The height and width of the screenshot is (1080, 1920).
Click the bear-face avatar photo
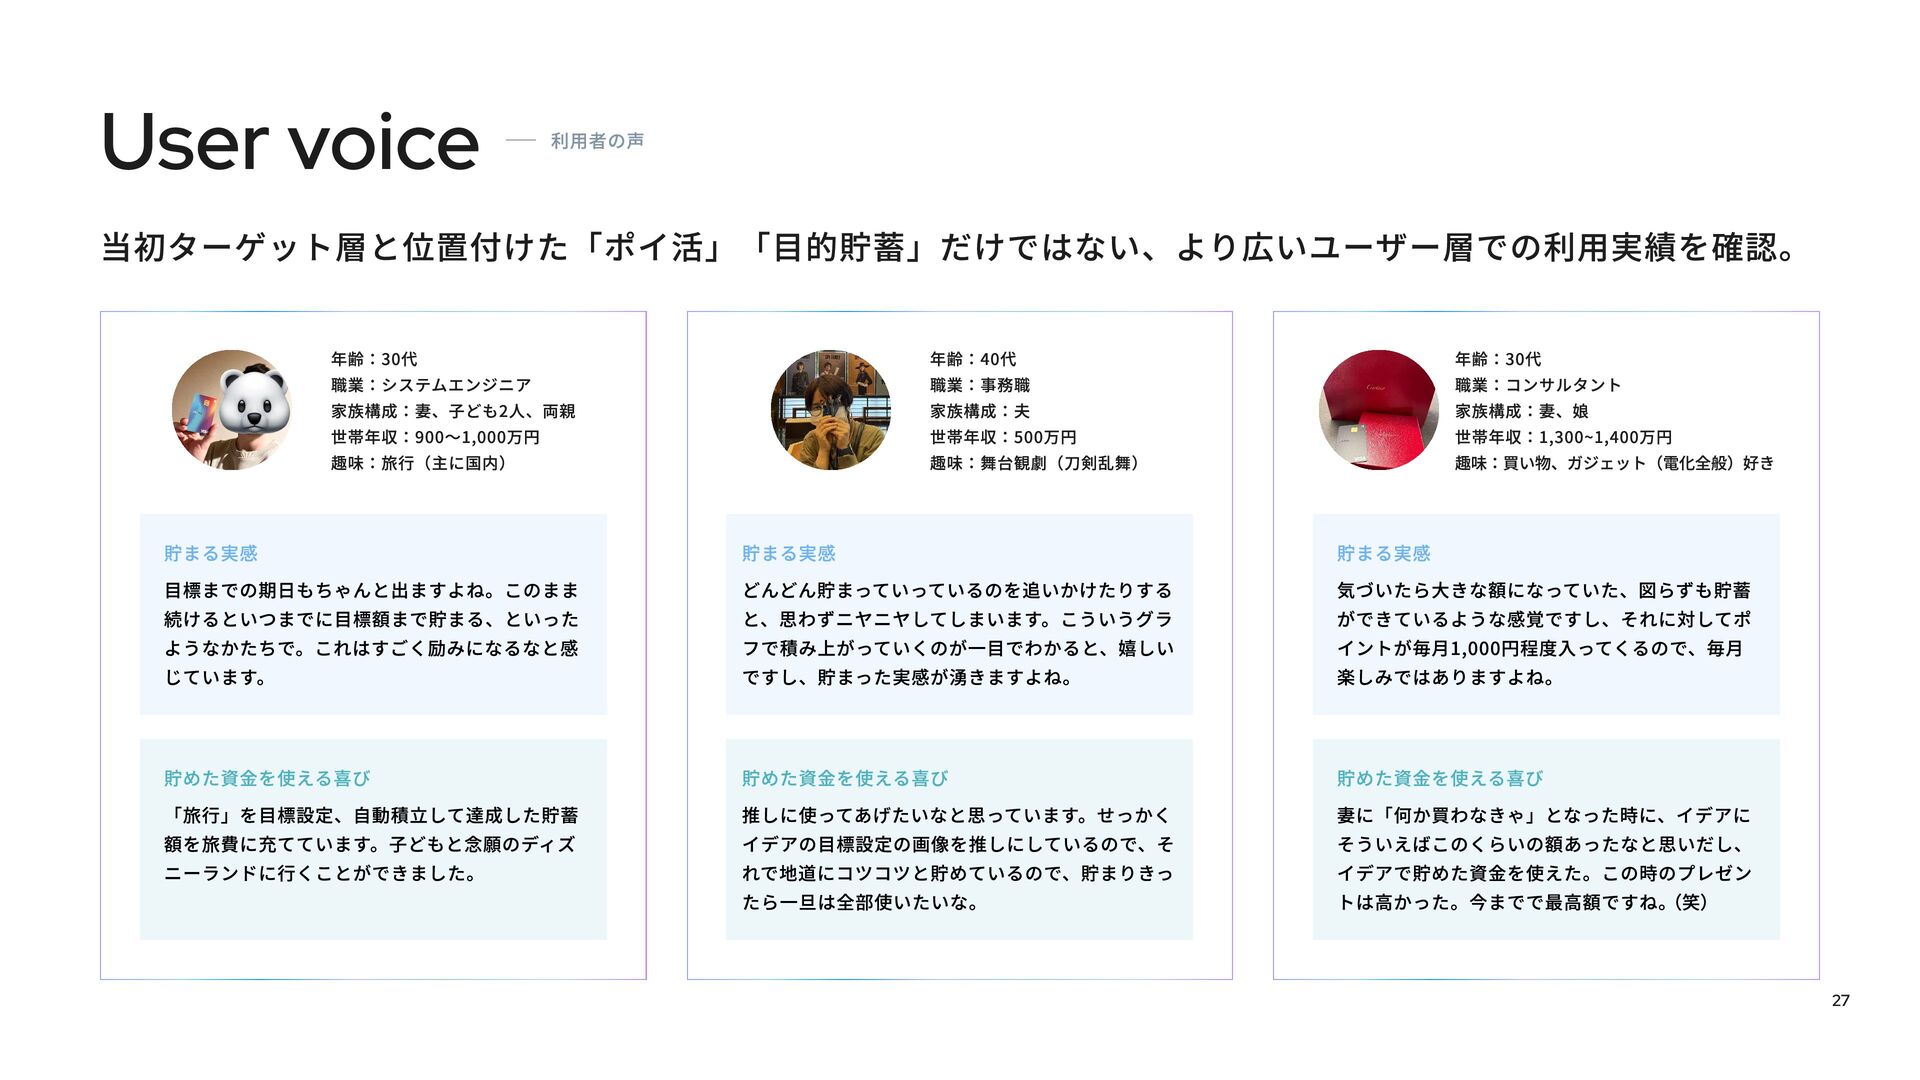click(x=232, y=410)
